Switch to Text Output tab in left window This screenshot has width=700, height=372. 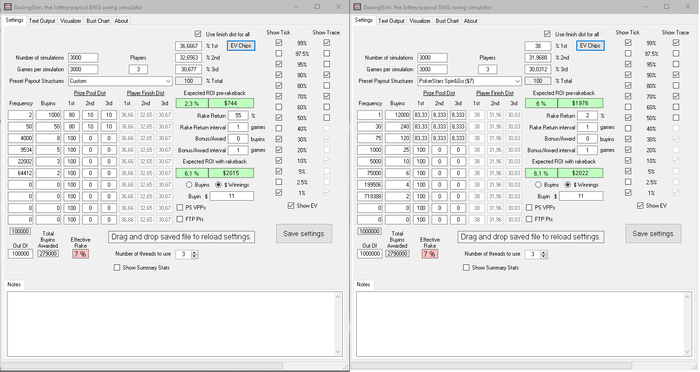[x=42, y=21]
